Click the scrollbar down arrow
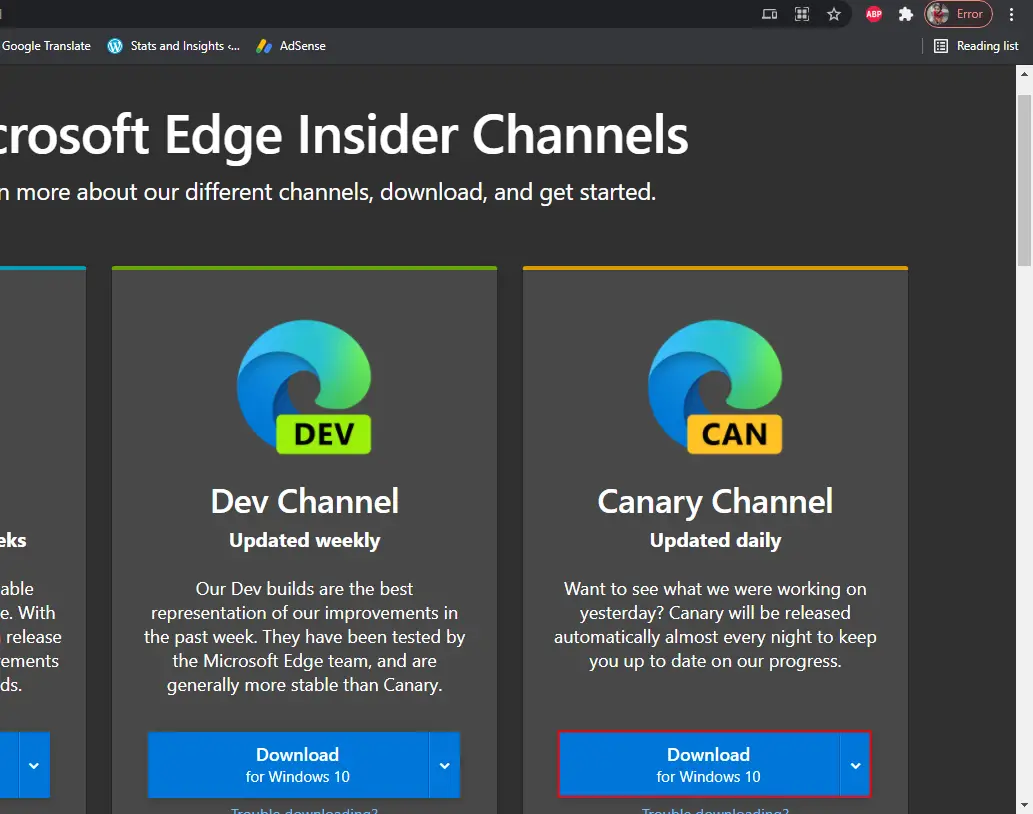This screenshot has width=1033, height=814. point(1024,806)
